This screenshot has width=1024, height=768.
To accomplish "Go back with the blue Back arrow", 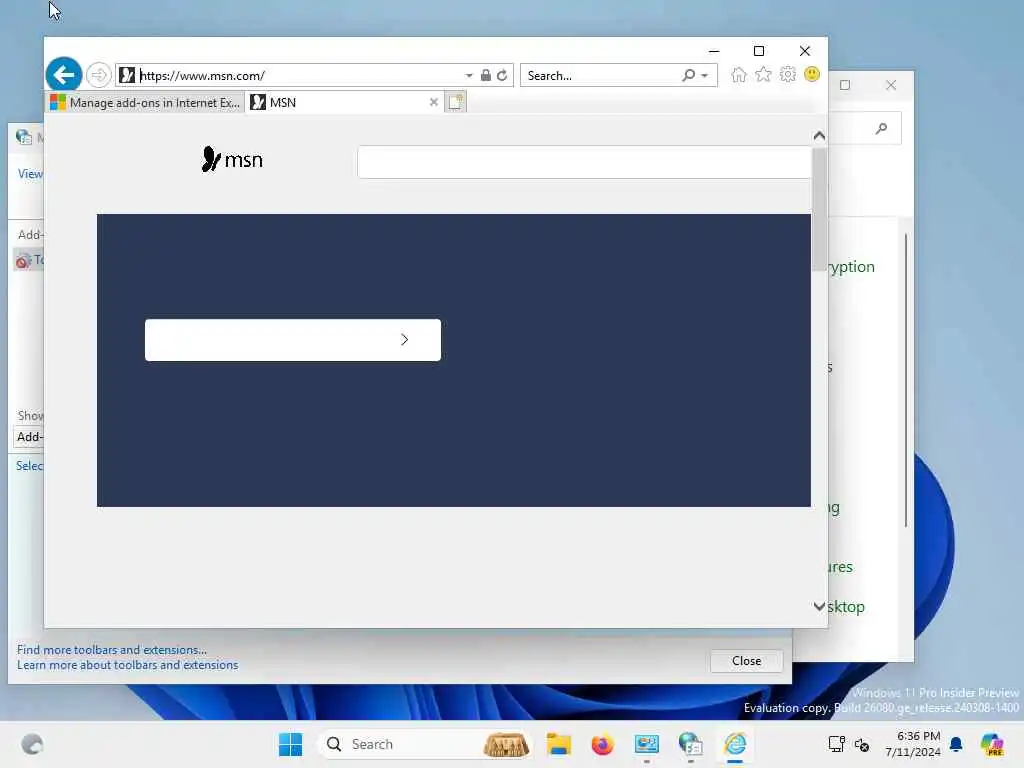I will pos(64,75).
